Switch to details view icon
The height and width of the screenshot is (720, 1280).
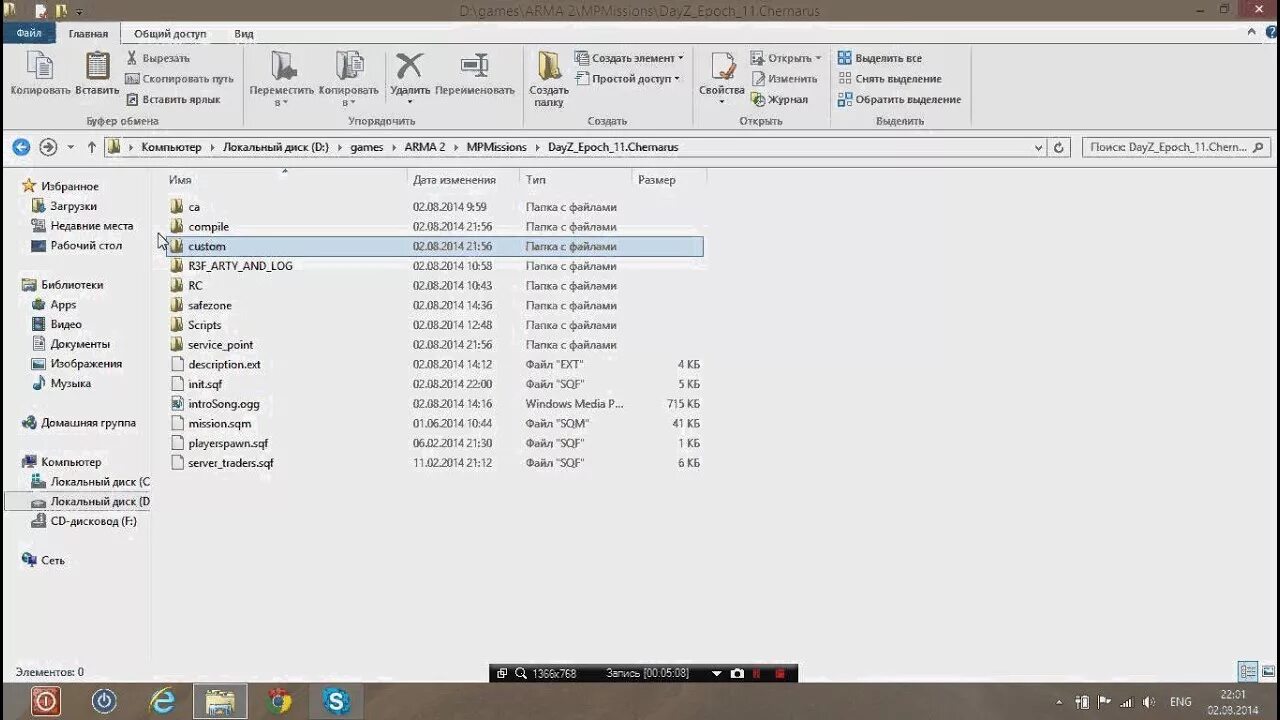coord(1248,672)
